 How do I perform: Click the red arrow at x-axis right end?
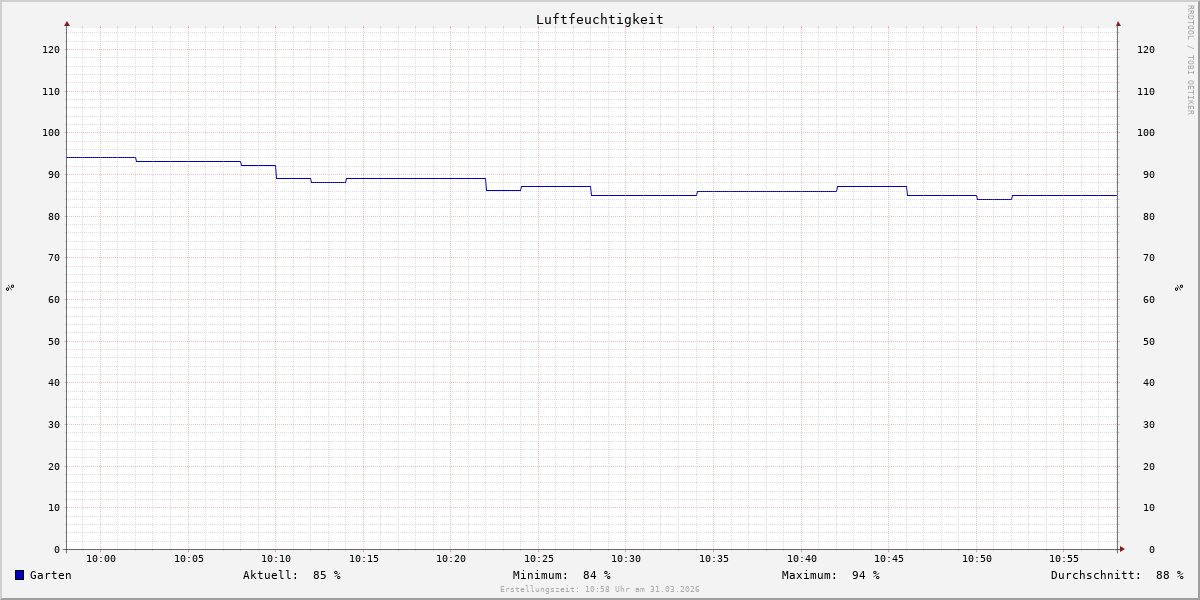point(1122,549)
